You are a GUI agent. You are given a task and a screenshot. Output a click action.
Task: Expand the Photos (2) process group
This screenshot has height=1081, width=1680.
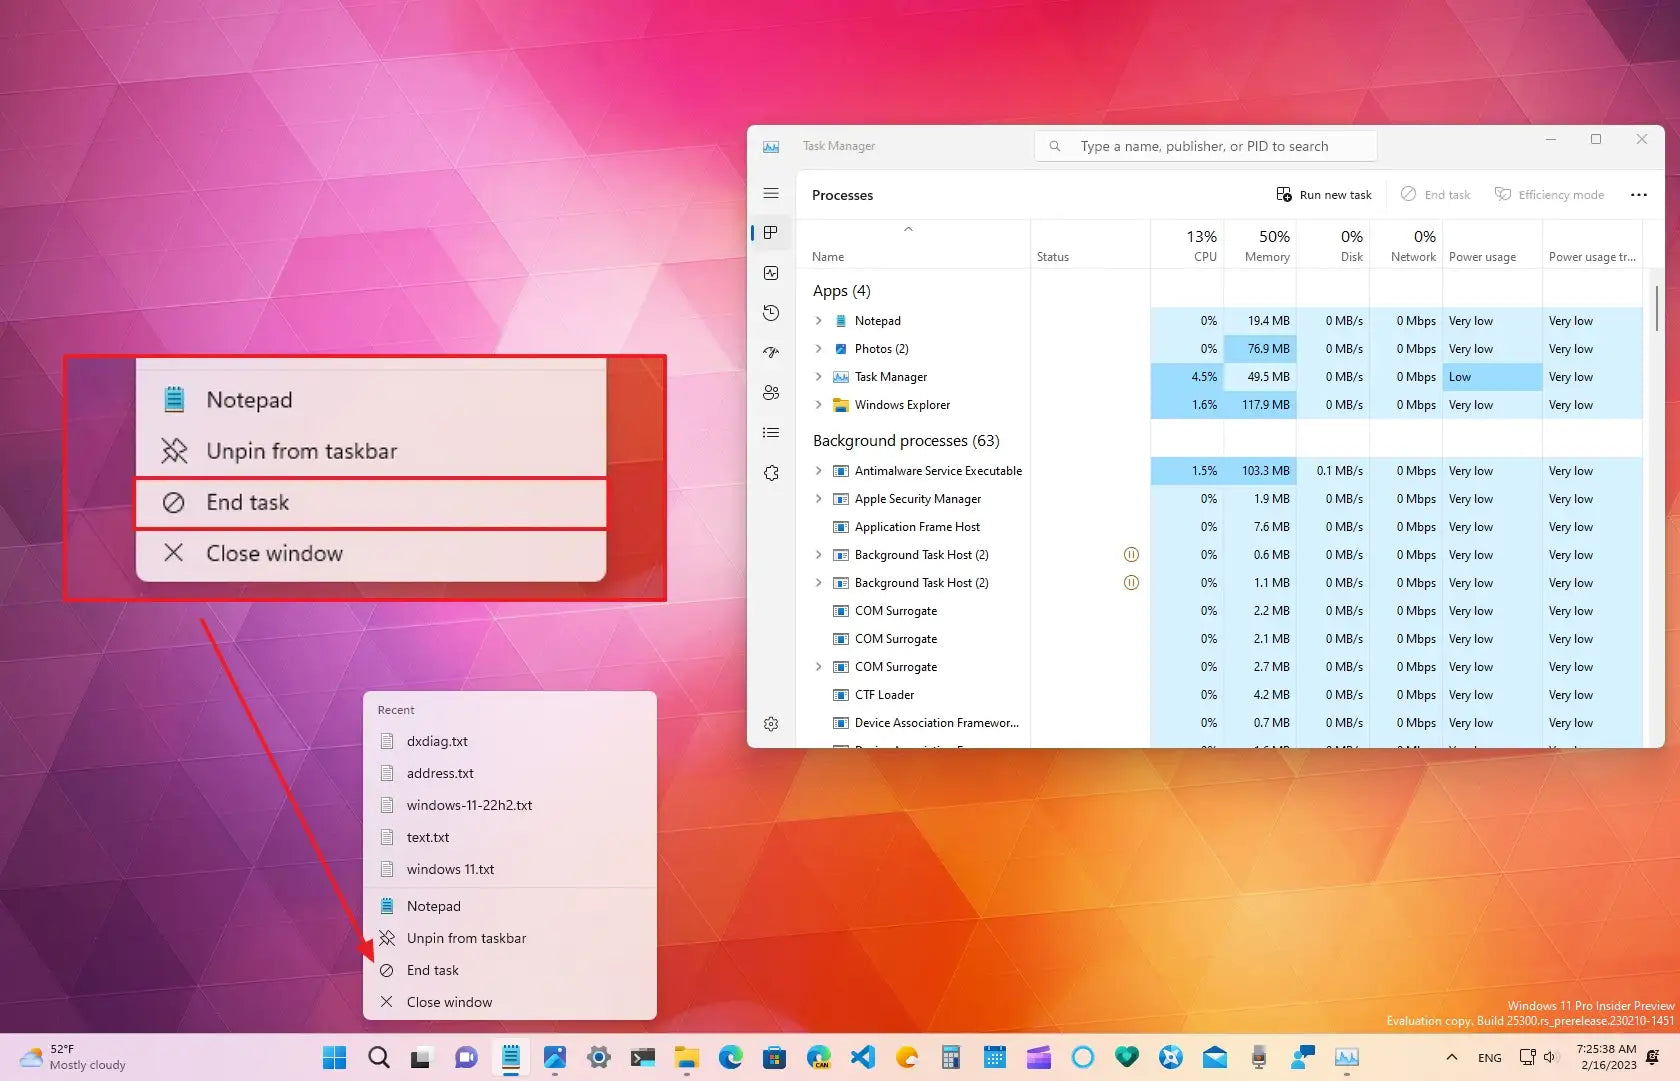(819, 349)
